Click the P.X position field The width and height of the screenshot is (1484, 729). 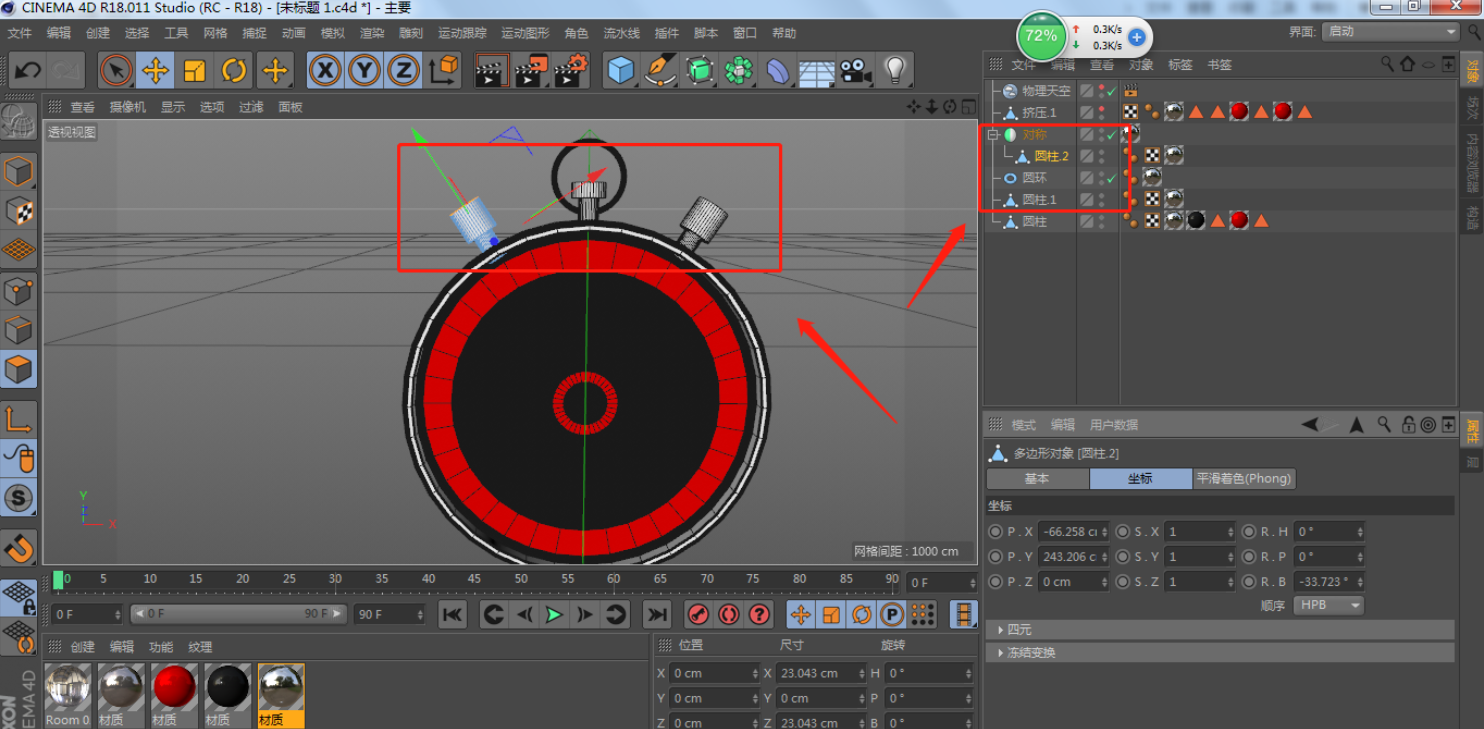tap(1073, 532)
